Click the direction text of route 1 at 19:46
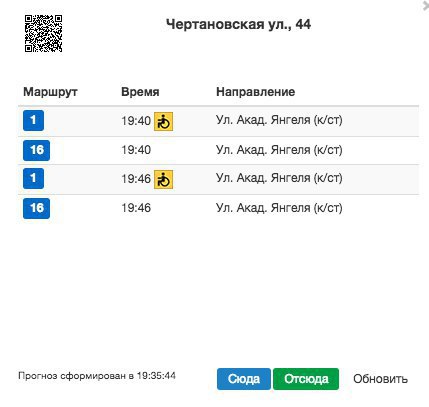 pyautogui.click(x=279, y=178)
